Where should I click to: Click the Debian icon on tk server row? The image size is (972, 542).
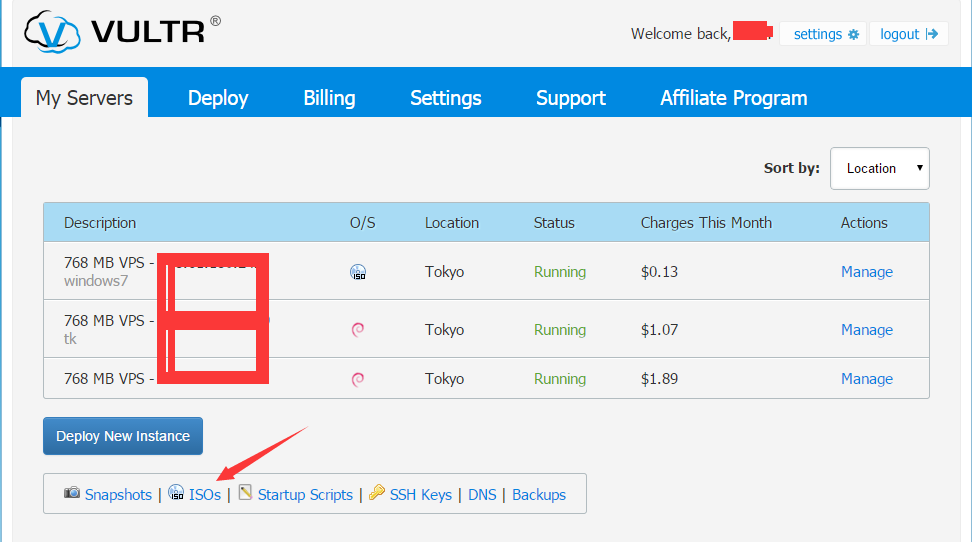coord(358,330)
